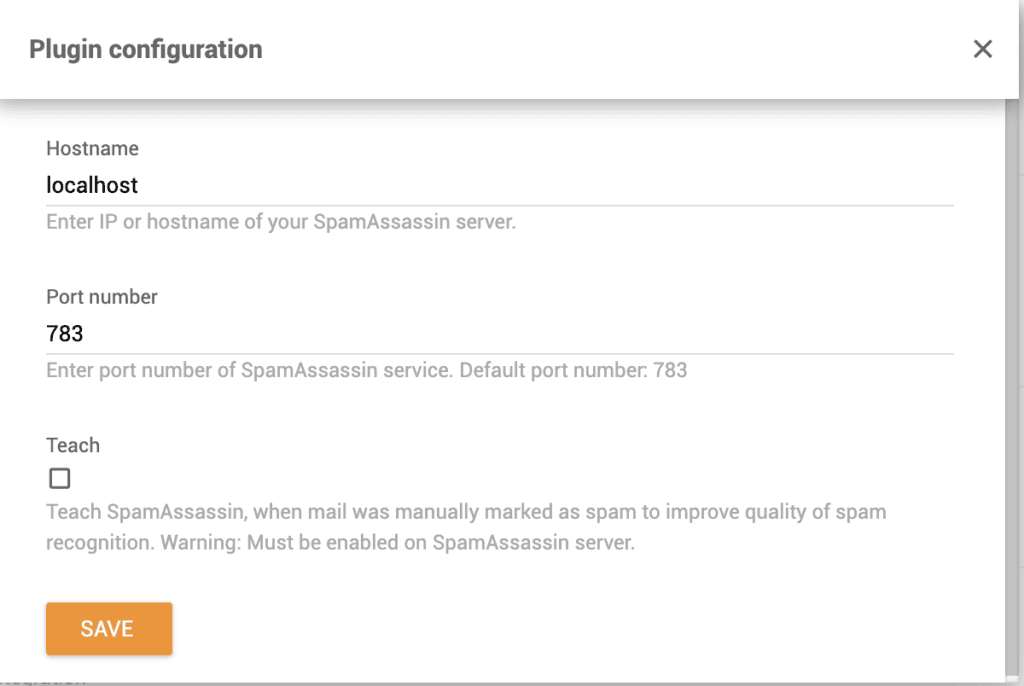The height and width of the screenshot is (686, 1024).
Task: Select the localhost hostname value
Action: pos(91,185)
